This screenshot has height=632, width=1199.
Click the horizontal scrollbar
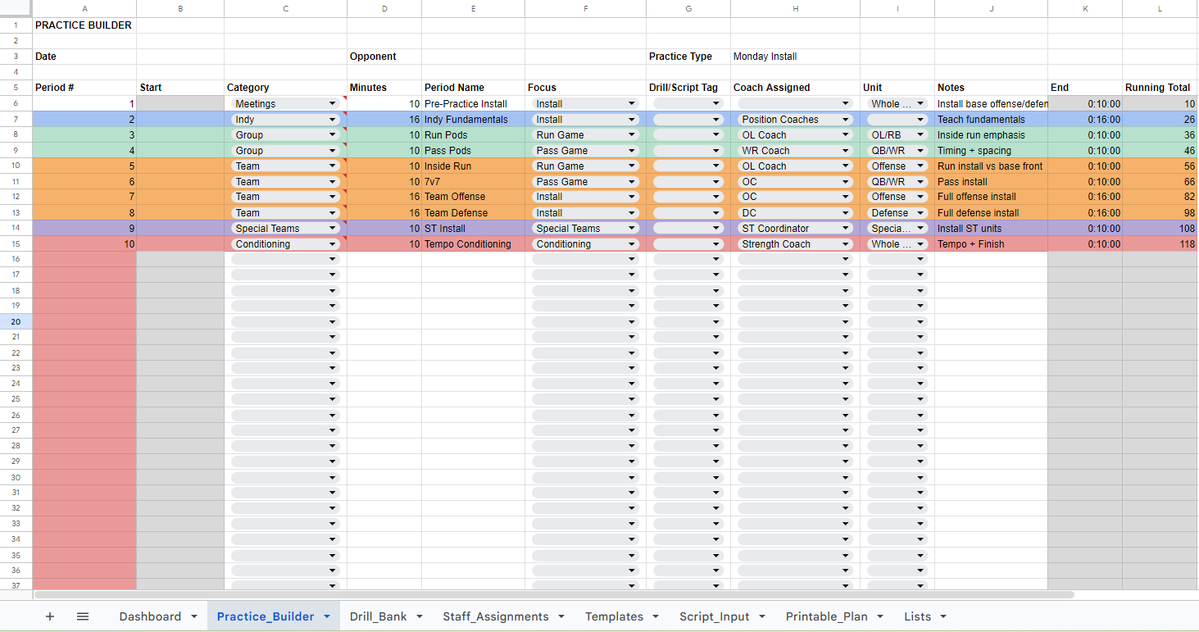click(x=554, y=594)
